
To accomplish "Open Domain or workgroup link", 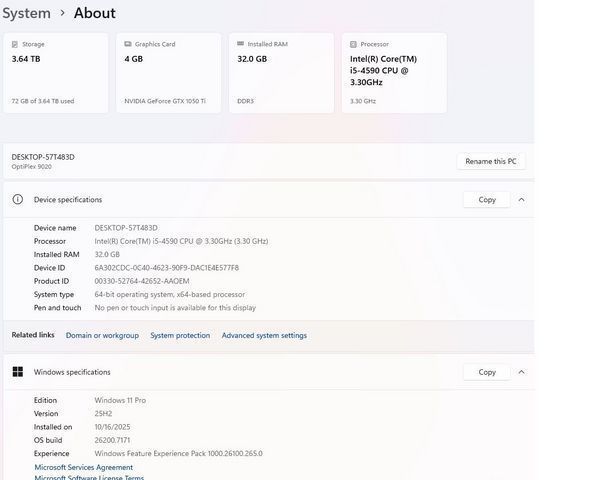I will click(102, 335).
